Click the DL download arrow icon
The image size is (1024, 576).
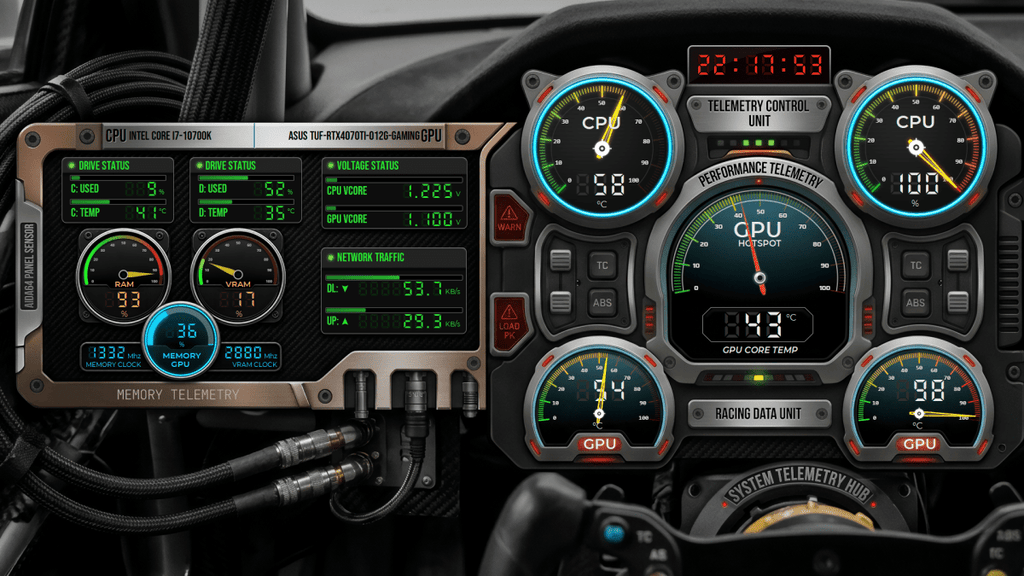point(345,289)
